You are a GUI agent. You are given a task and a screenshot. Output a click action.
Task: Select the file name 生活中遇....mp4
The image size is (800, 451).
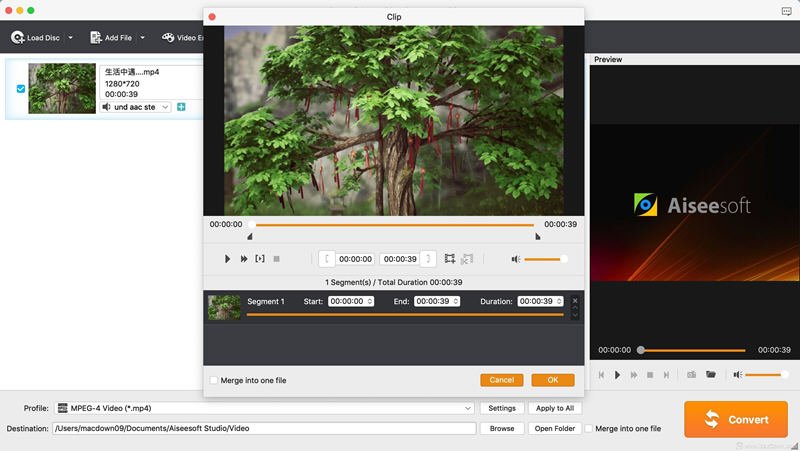coord(132,72)
